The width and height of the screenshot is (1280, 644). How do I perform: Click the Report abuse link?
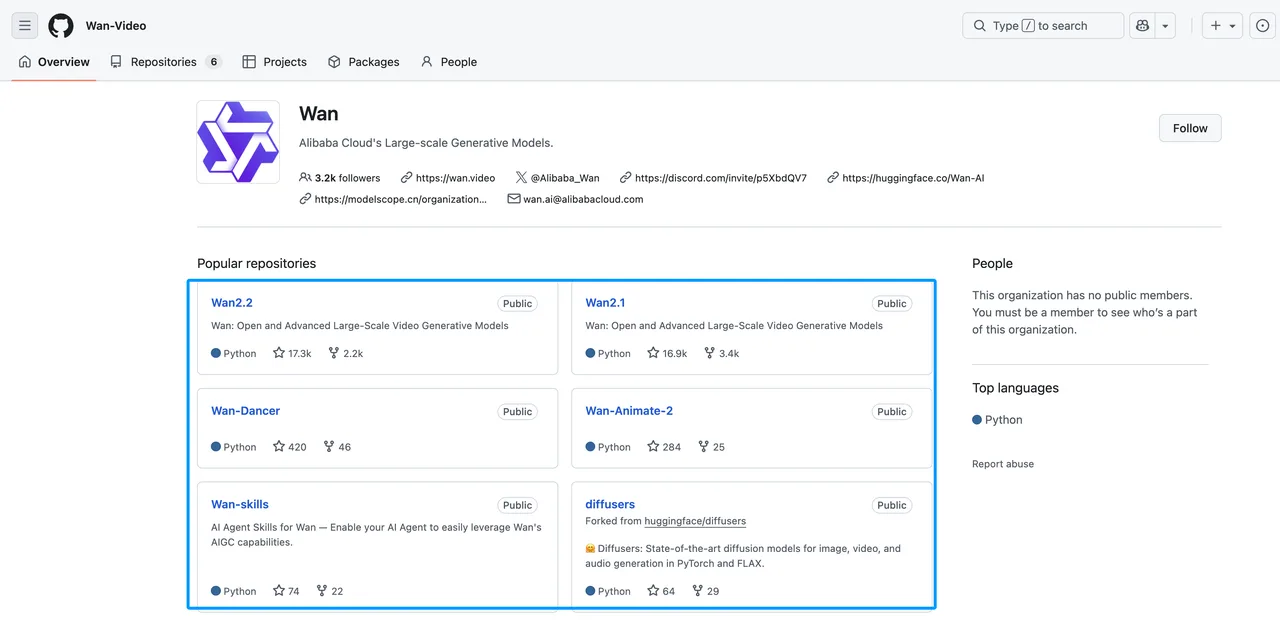click(x=1003, y=464)
